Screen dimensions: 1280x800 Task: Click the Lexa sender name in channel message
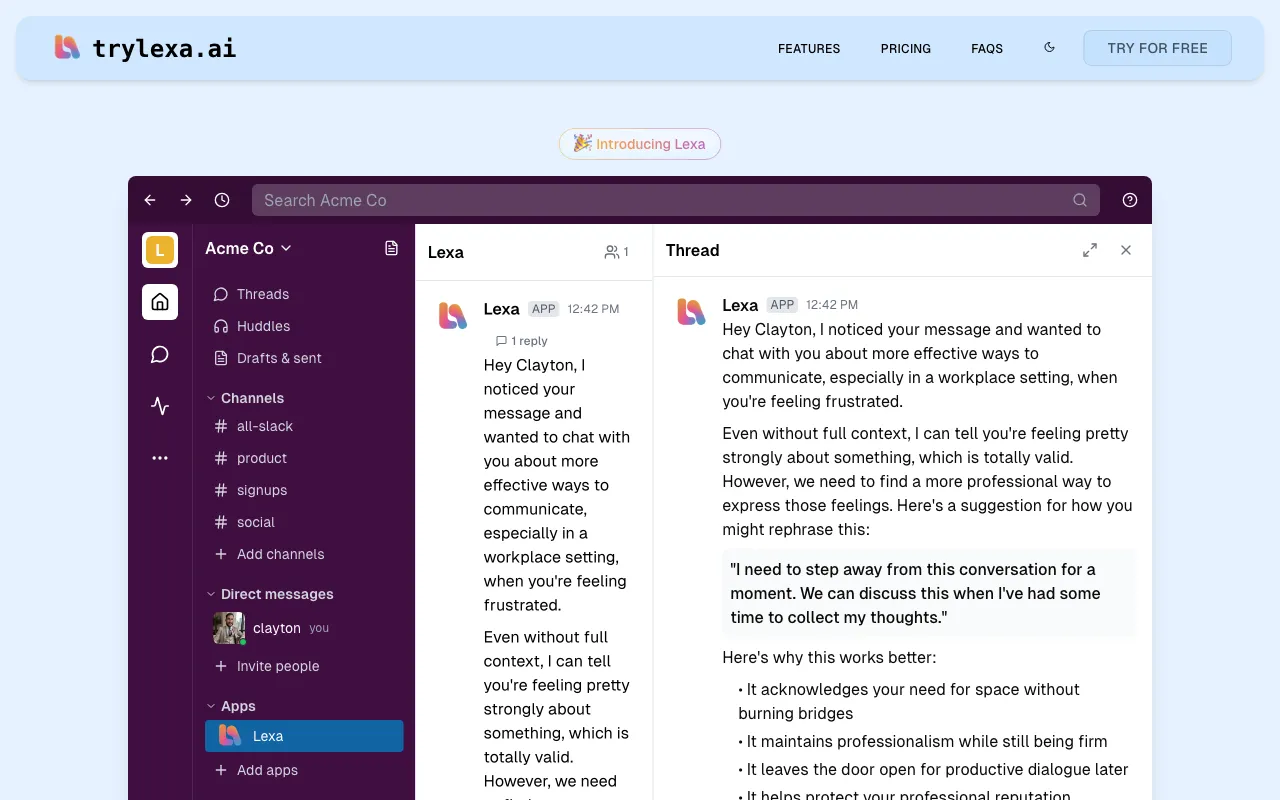501,309
